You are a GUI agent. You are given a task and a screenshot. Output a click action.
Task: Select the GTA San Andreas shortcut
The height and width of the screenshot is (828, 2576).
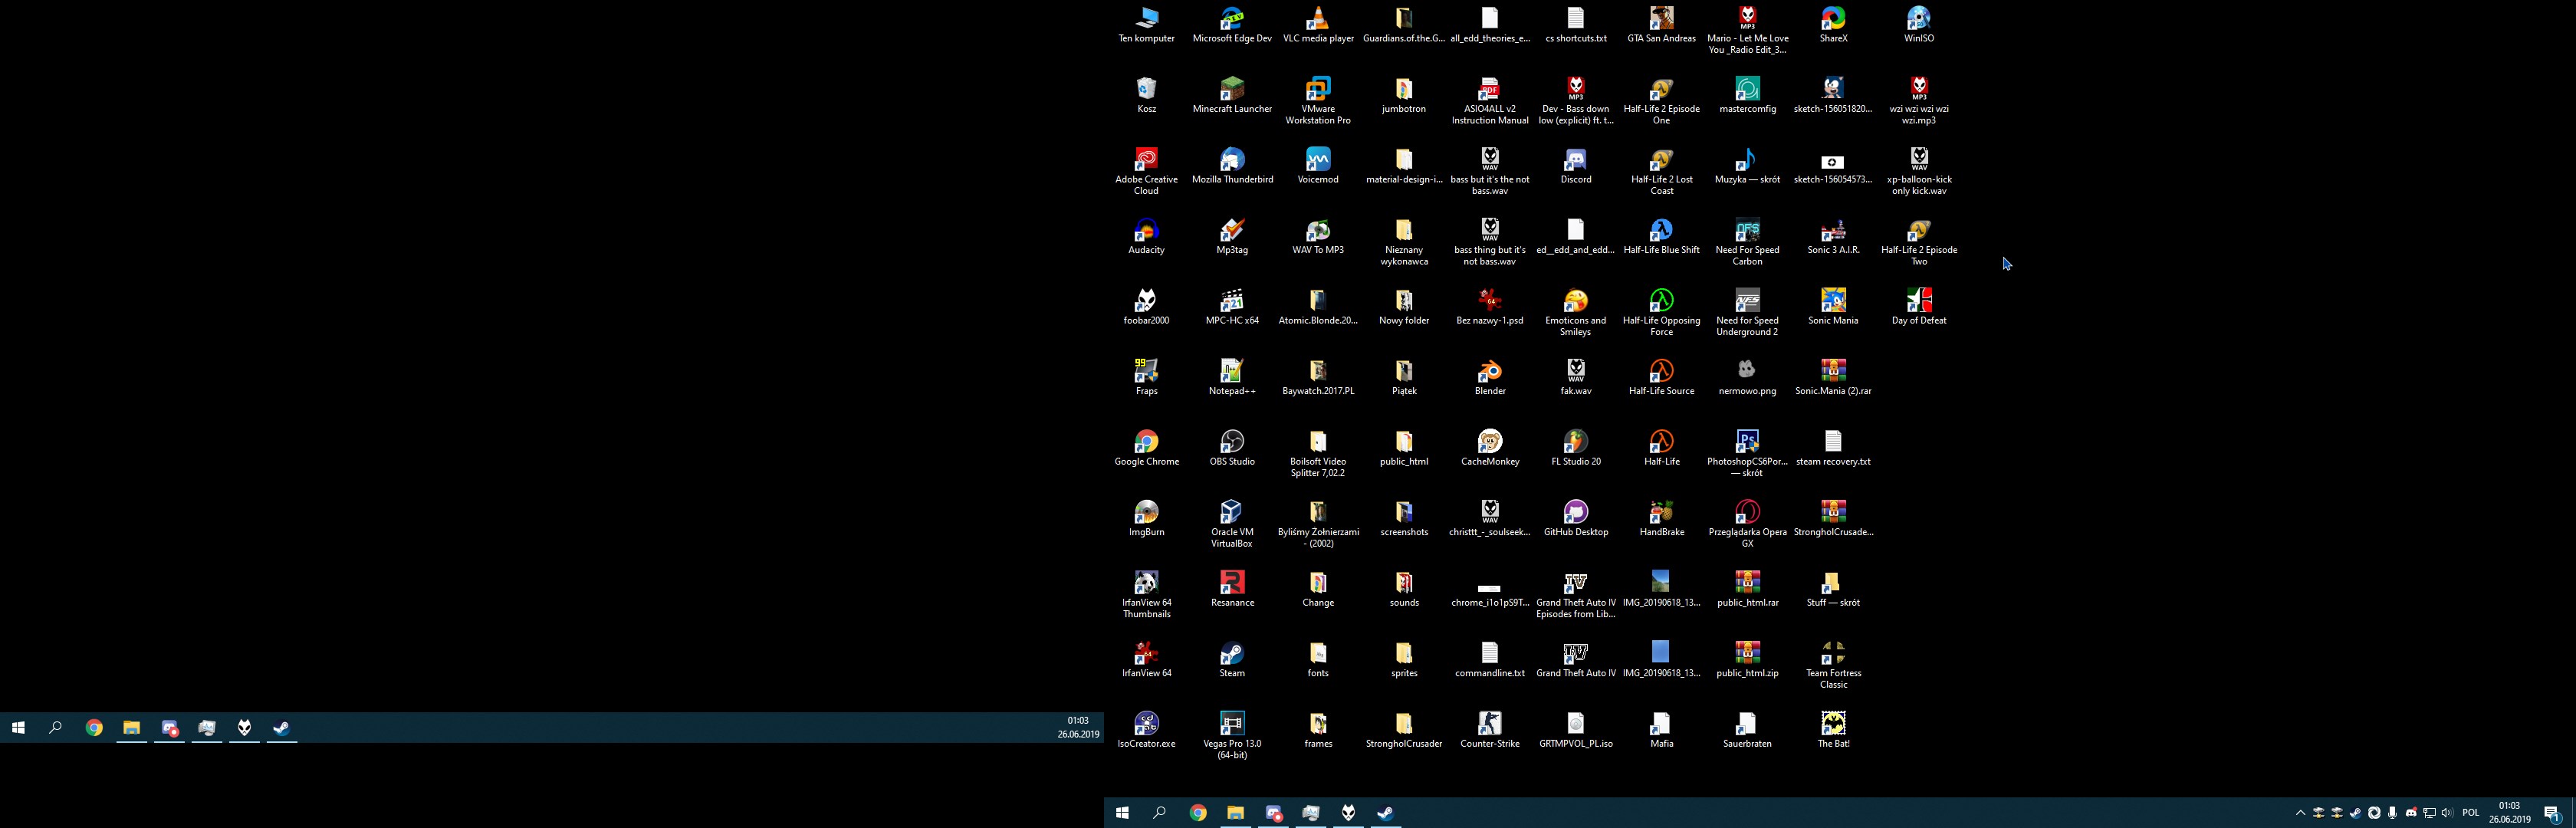(1662, 25)
